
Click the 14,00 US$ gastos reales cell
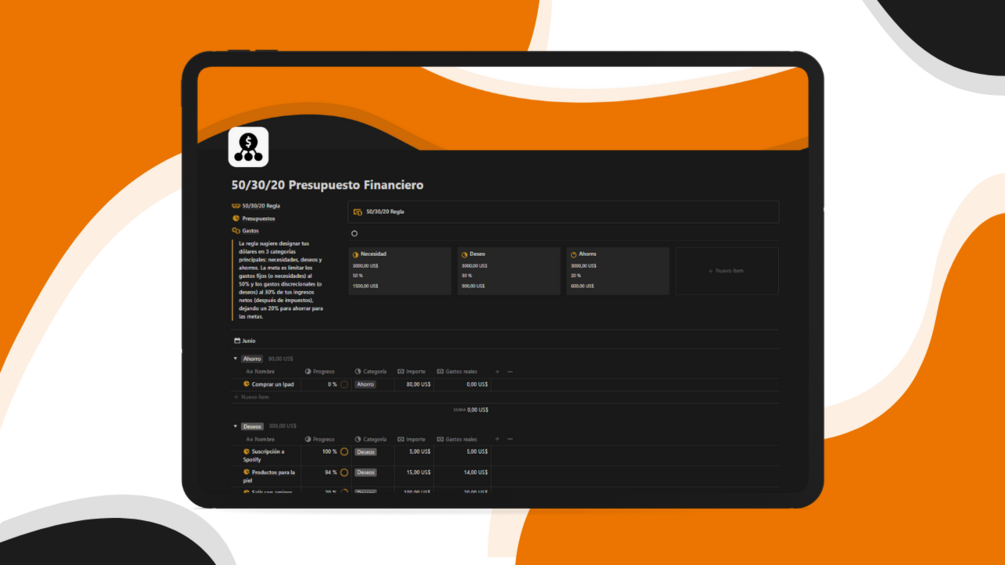click(x=476, y=472)
